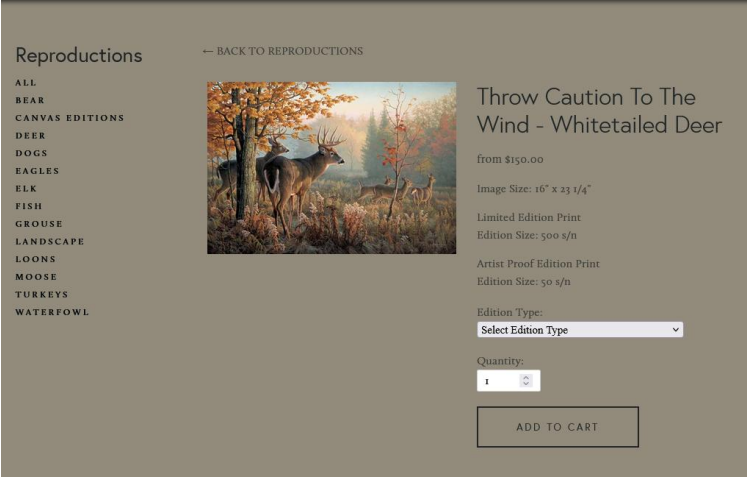Viewport: 747px width, 477px height.
Task: Open Canvas Editions category
Action: click(70, 118)
